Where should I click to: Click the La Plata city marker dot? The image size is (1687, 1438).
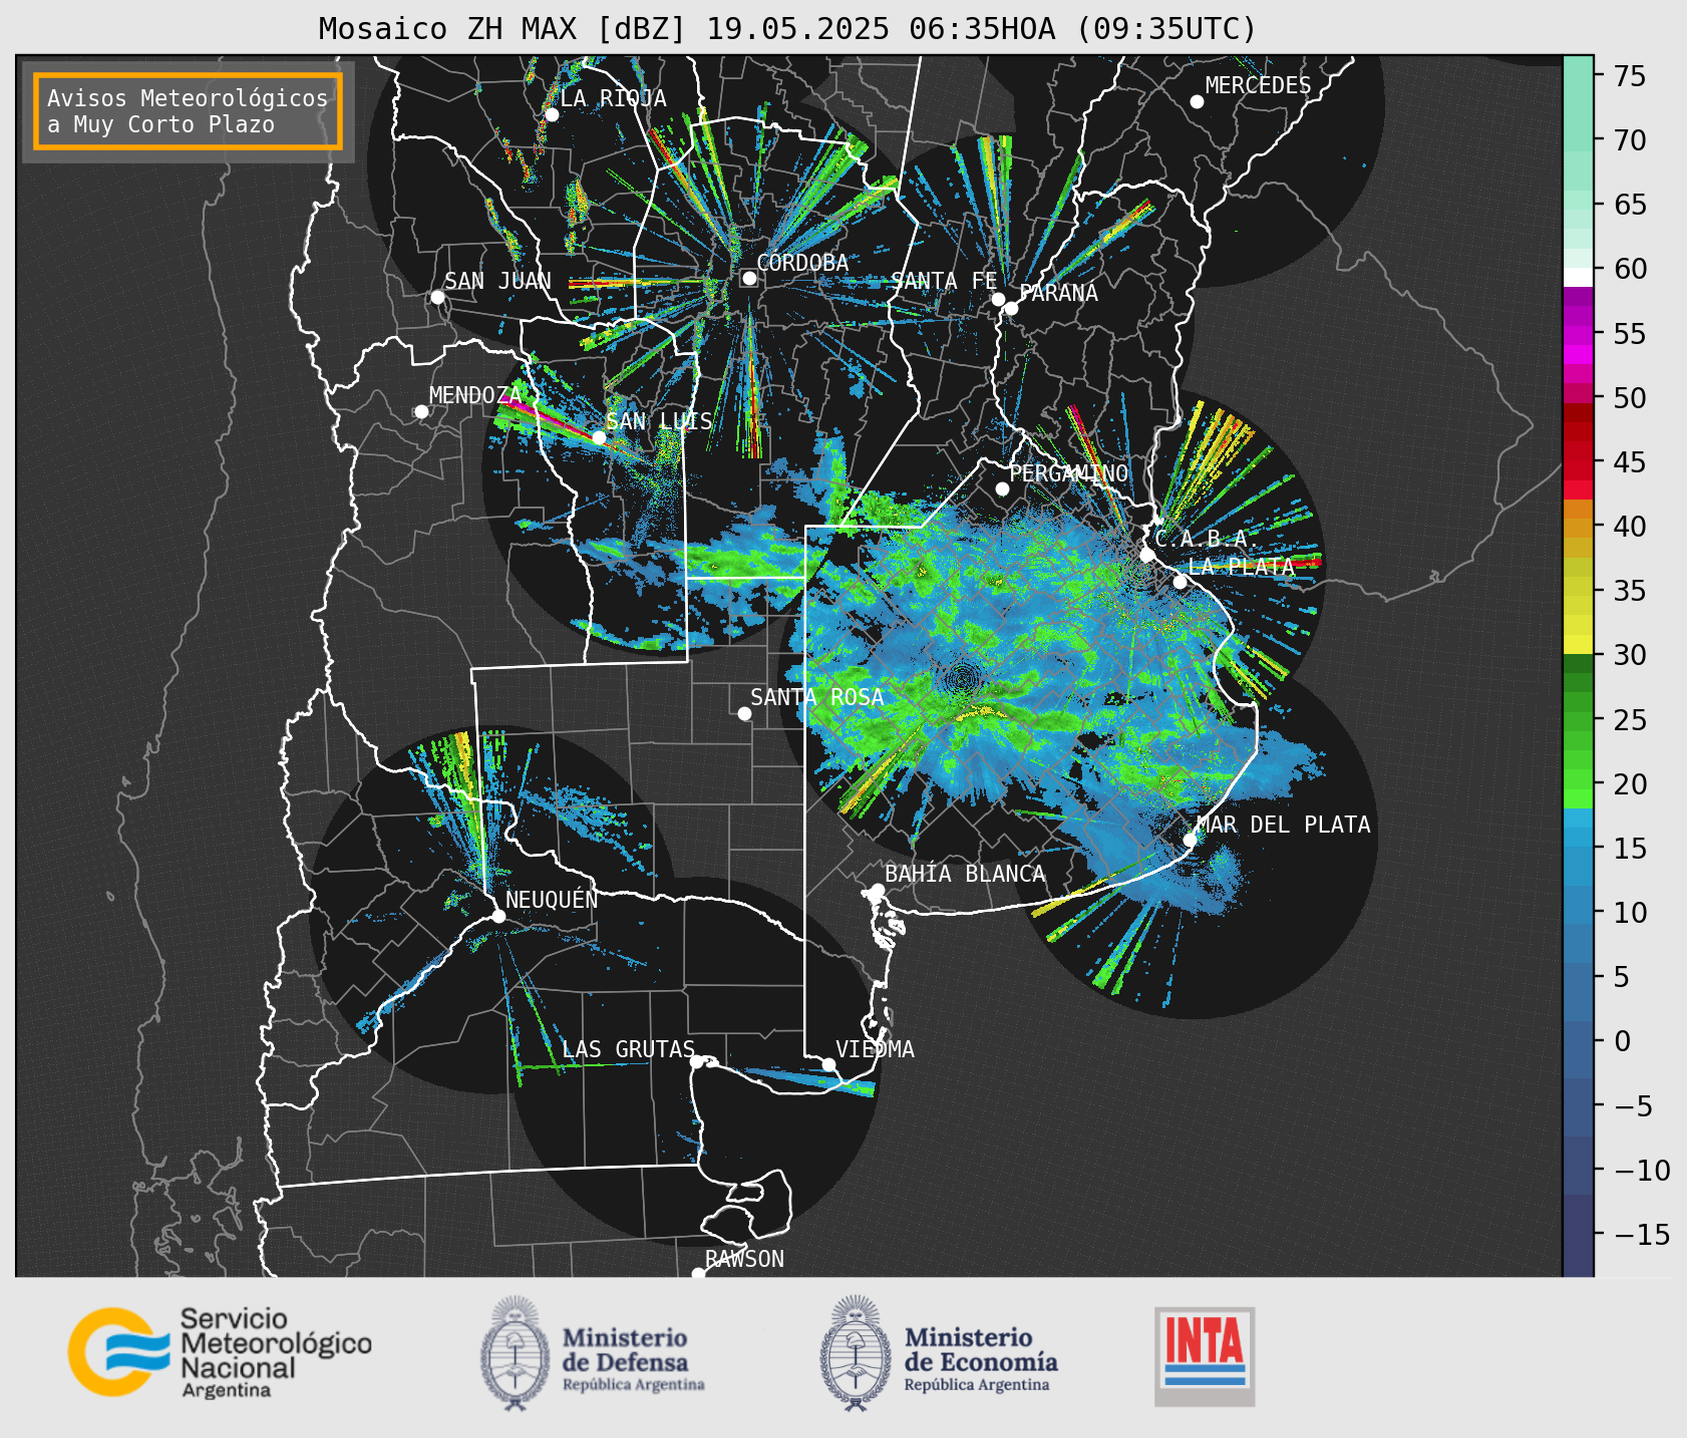click(1180, 582)
